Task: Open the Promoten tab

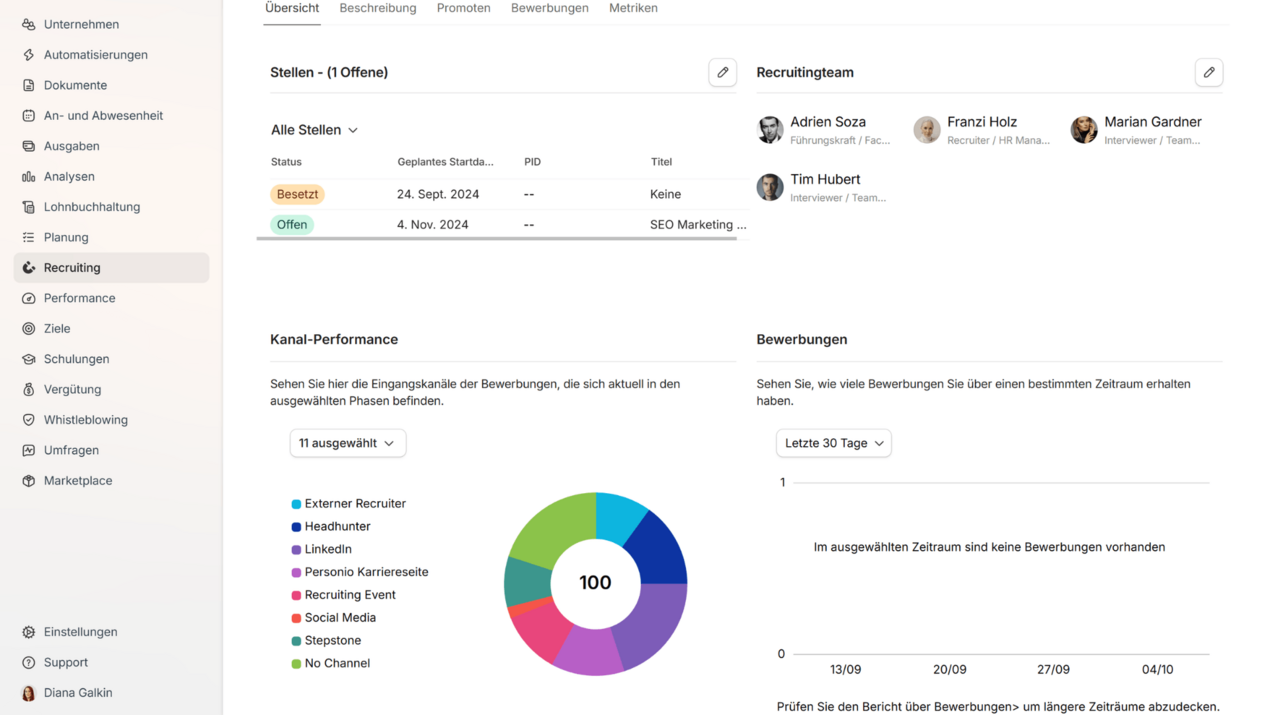Action: 464,8
